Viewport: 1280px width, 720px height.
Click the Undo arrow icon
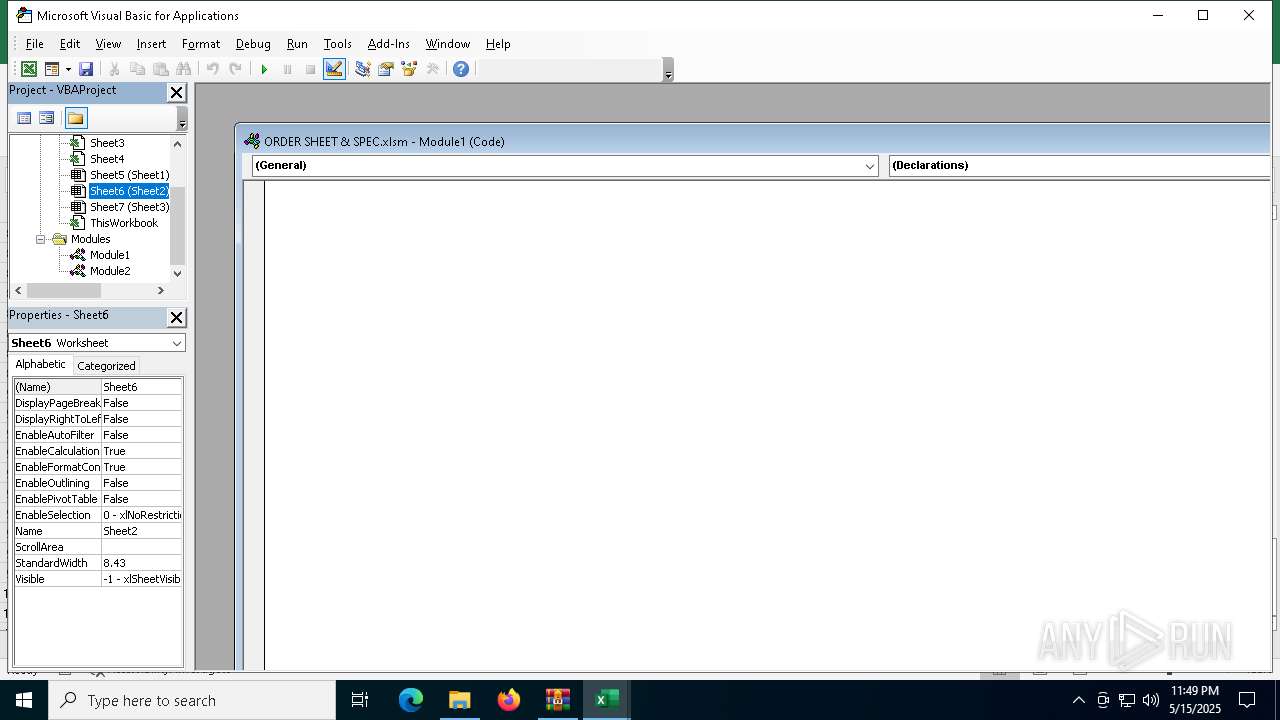212,69
